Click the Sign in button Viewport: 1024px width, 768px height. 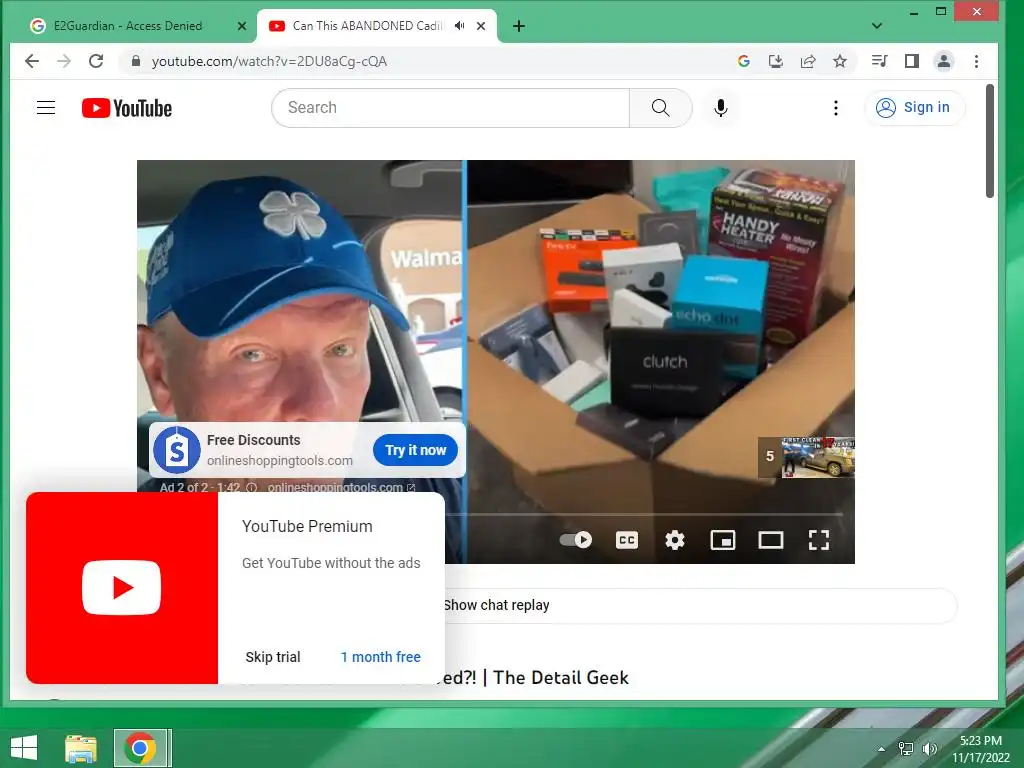(914, 108)
